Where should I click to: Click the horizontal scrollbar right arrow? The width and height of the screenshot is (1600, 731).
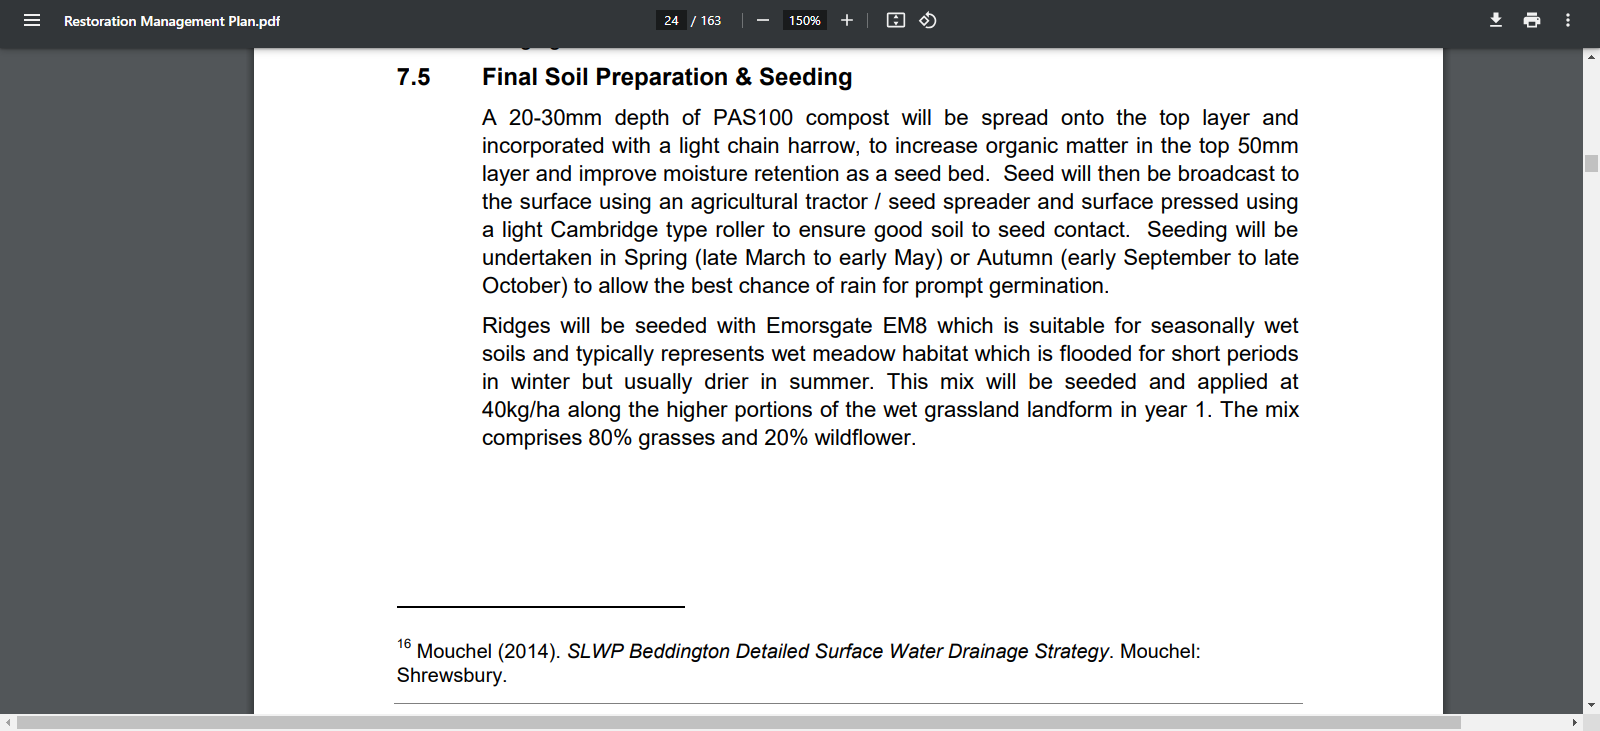(1575, 722)
